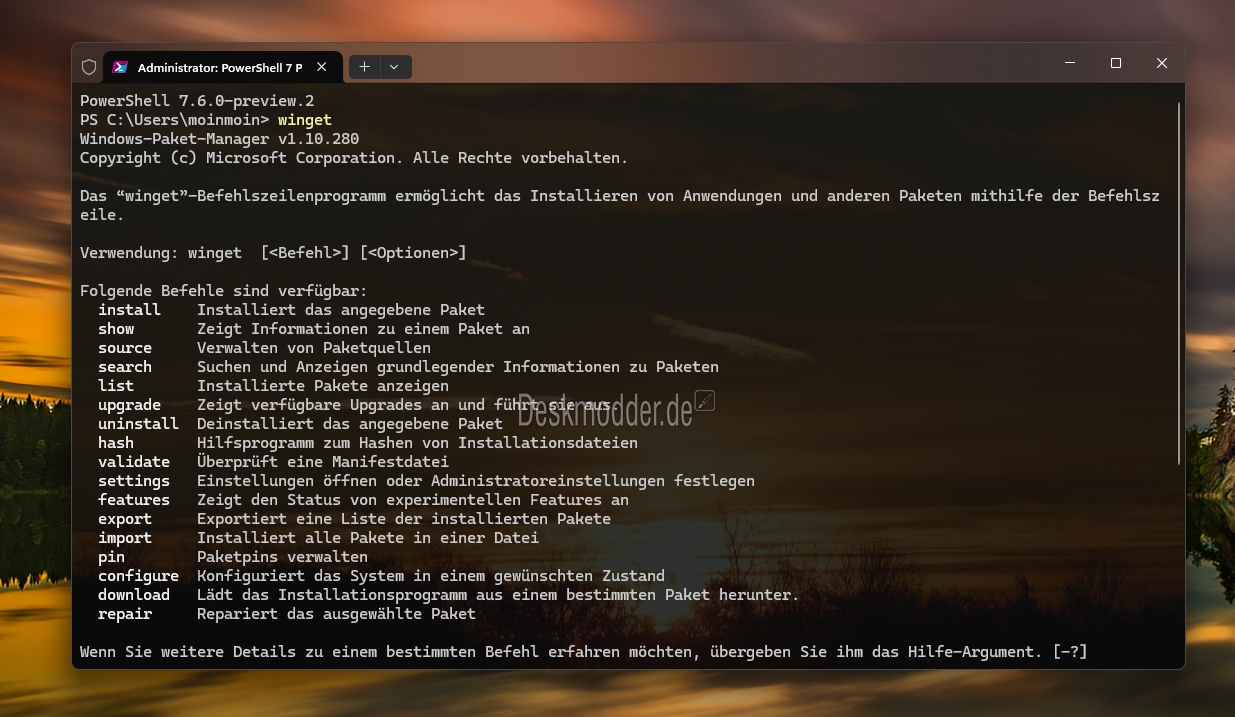Click the 'pin' command name
Image resolution: width=1235 pixels, height=717 pixels.
click(111, 557)
